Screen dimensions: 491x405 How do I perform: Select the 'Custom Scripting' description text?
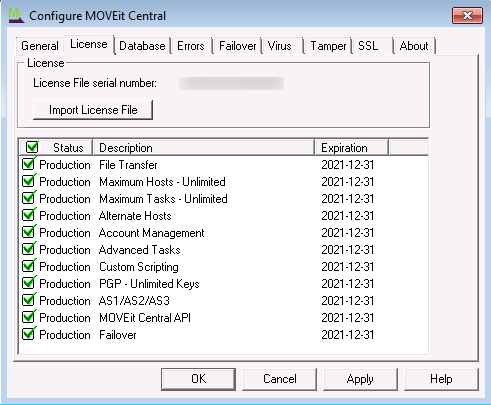click(x=139, y=267)
